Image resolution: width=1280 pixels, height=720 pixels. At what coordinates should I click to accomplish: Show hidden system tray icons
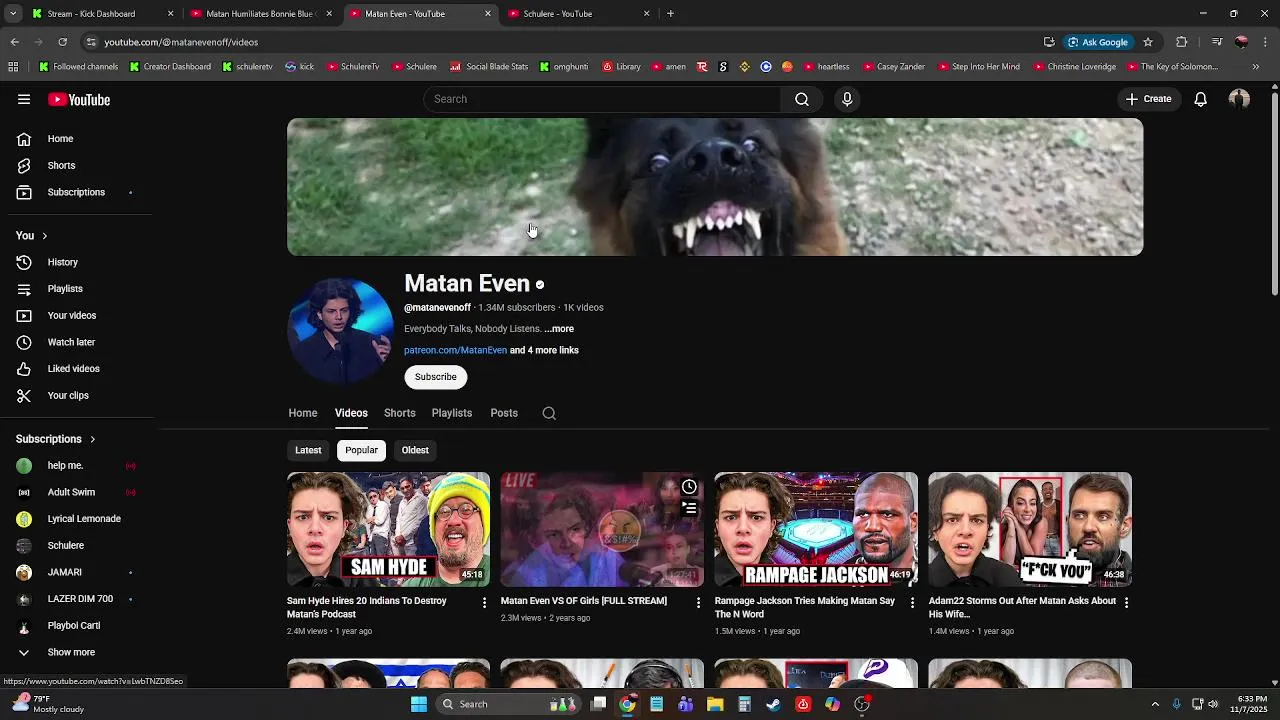[1155, 704]
